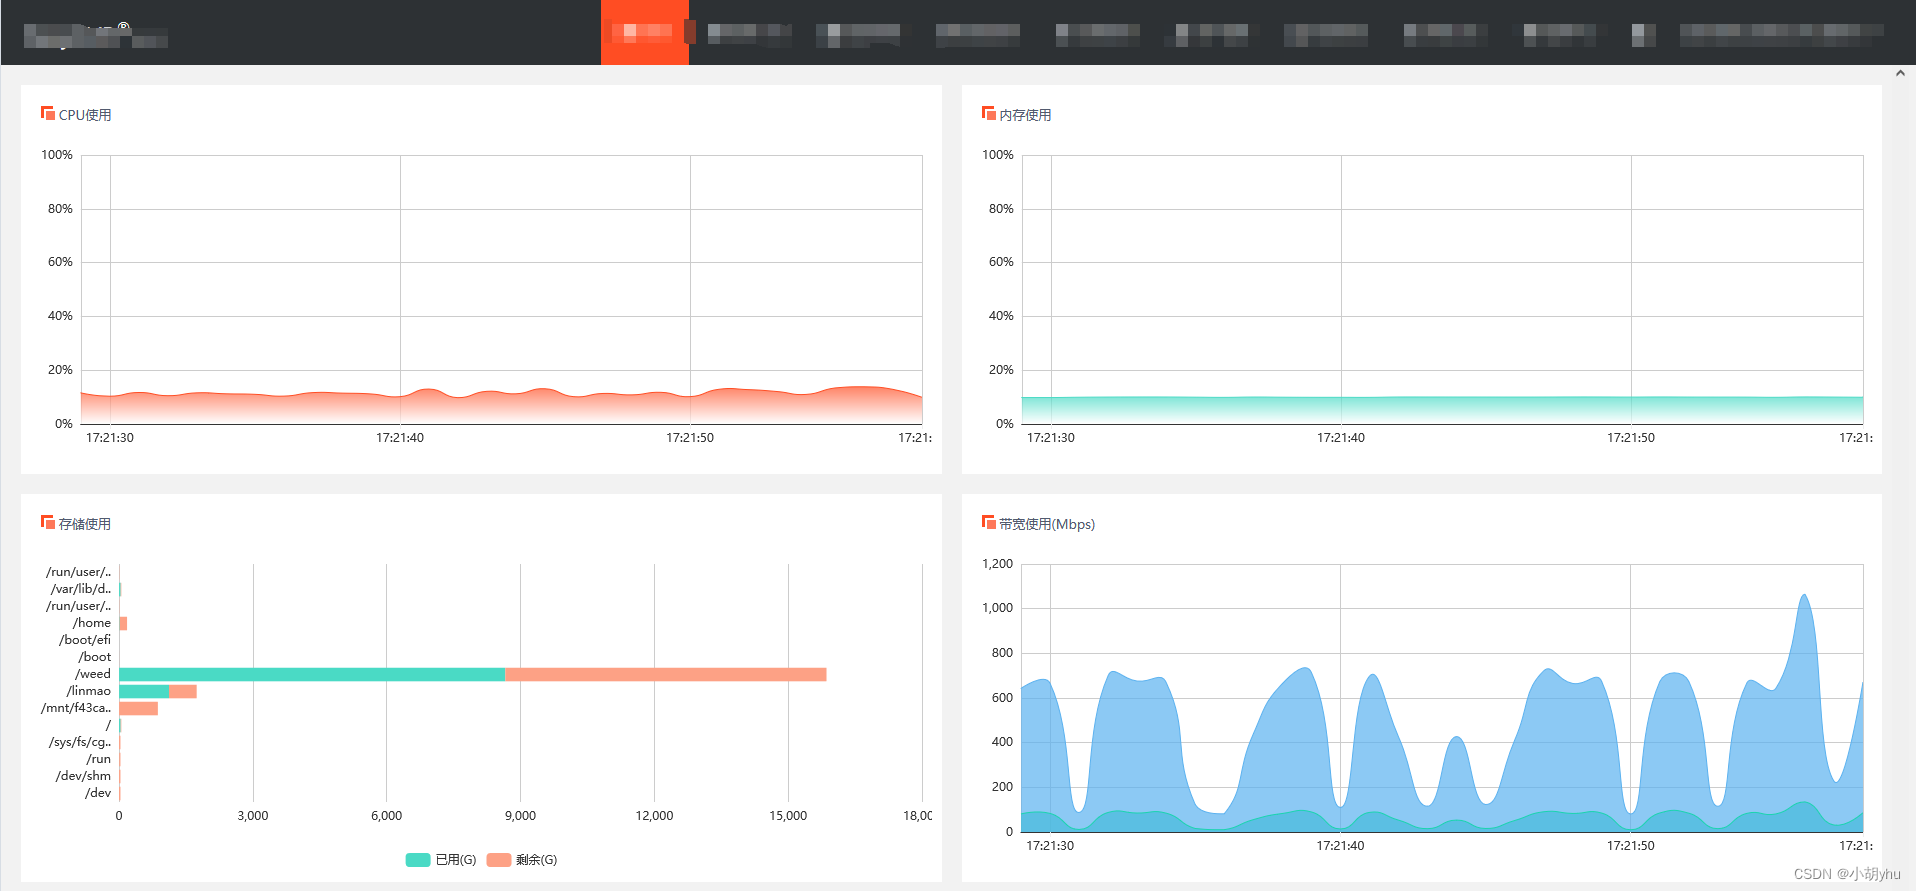Click the orange icon beside 内存使用
Viewport: 1916px width, 891px height.
point(988,113)
